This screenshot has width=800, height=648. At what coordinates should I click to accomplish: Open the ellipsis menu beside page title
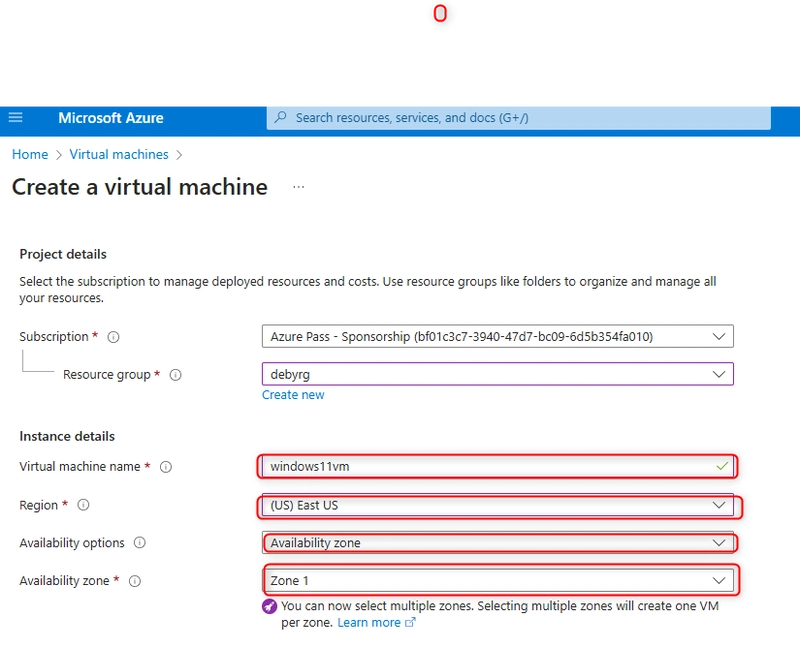(x=298, y=187)
